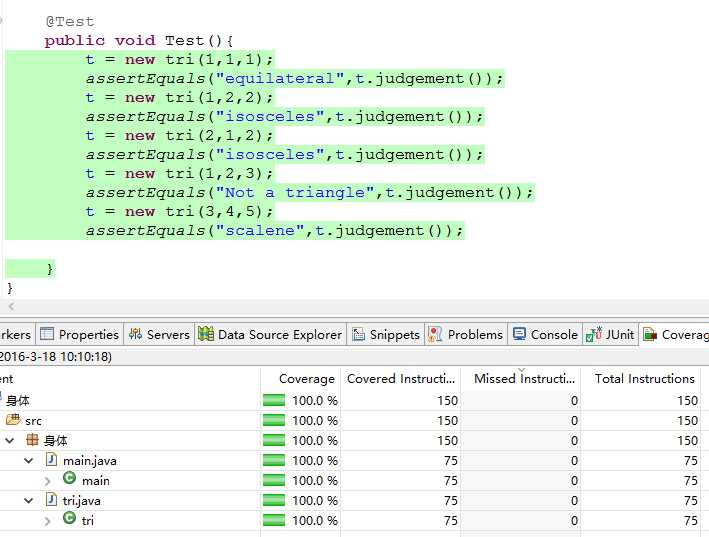Click the "Not a triangle" string
Image resolution: width=709 pixels, height=537 pixels.
coord(295,193)
